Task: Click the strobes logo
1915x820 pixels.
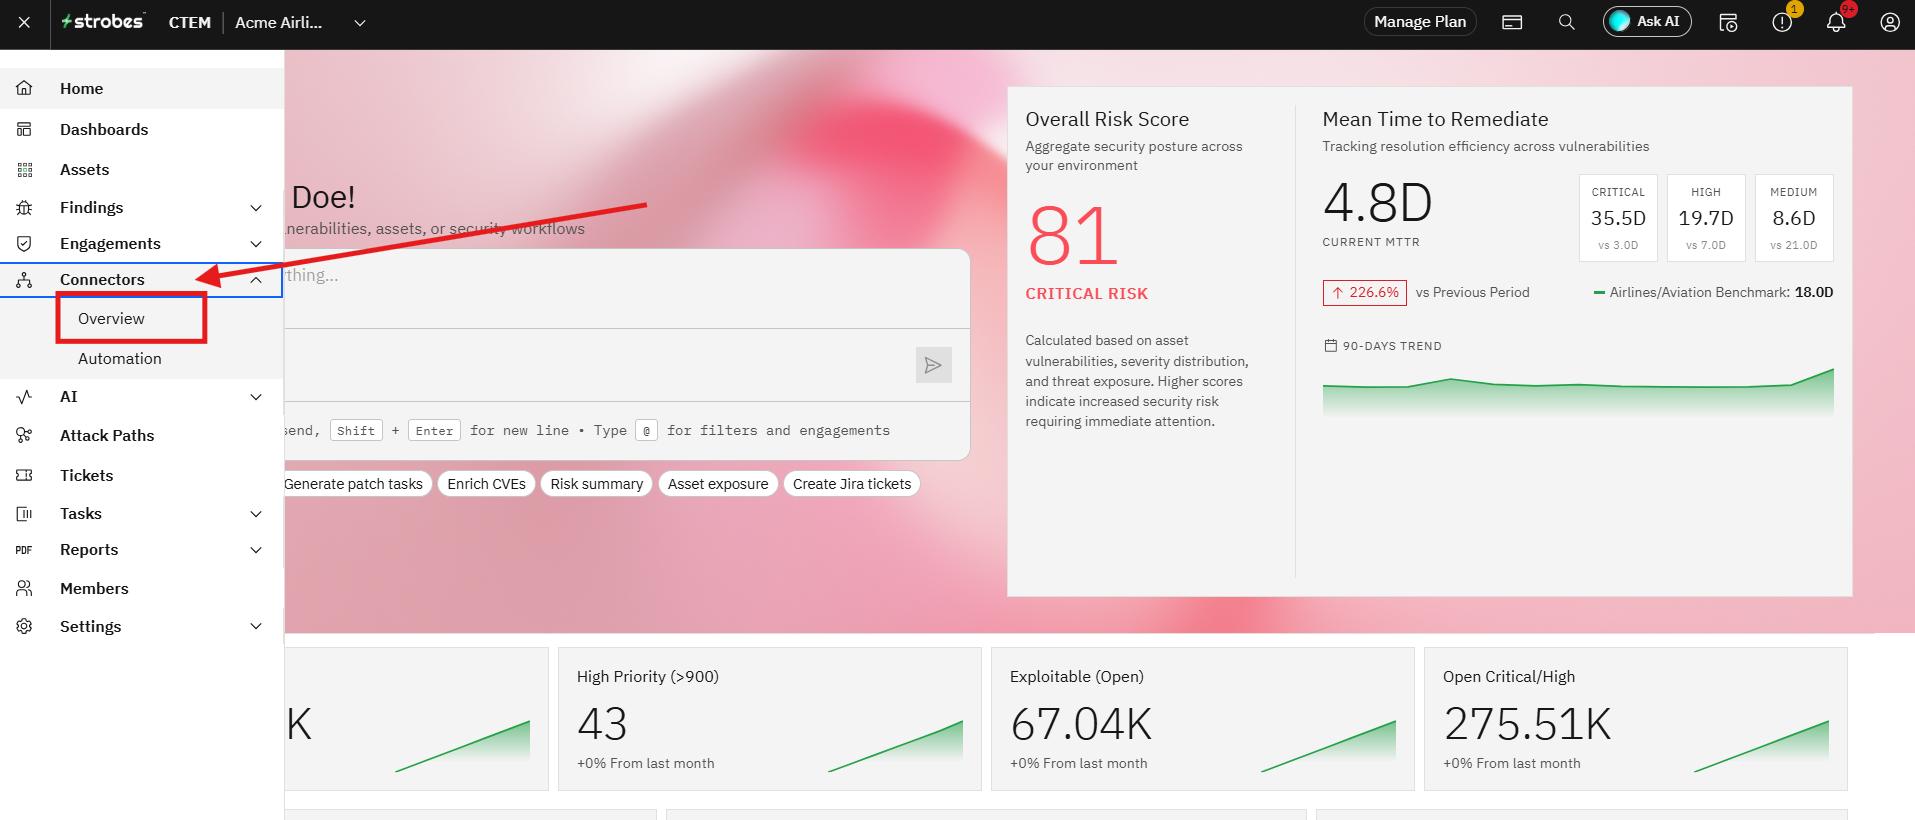Action: [x=102, y=21]
